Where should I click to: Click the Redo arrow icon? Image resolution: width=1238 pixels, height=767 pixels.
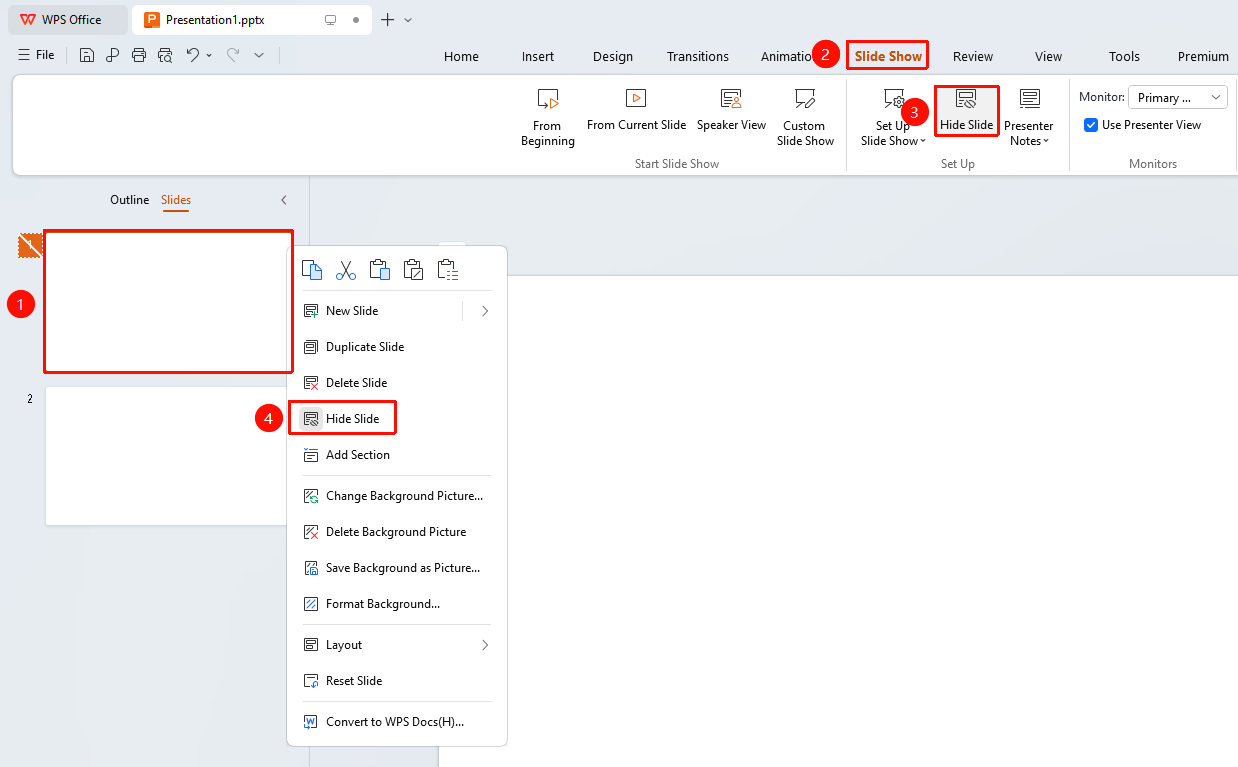(x=233, y=56)
